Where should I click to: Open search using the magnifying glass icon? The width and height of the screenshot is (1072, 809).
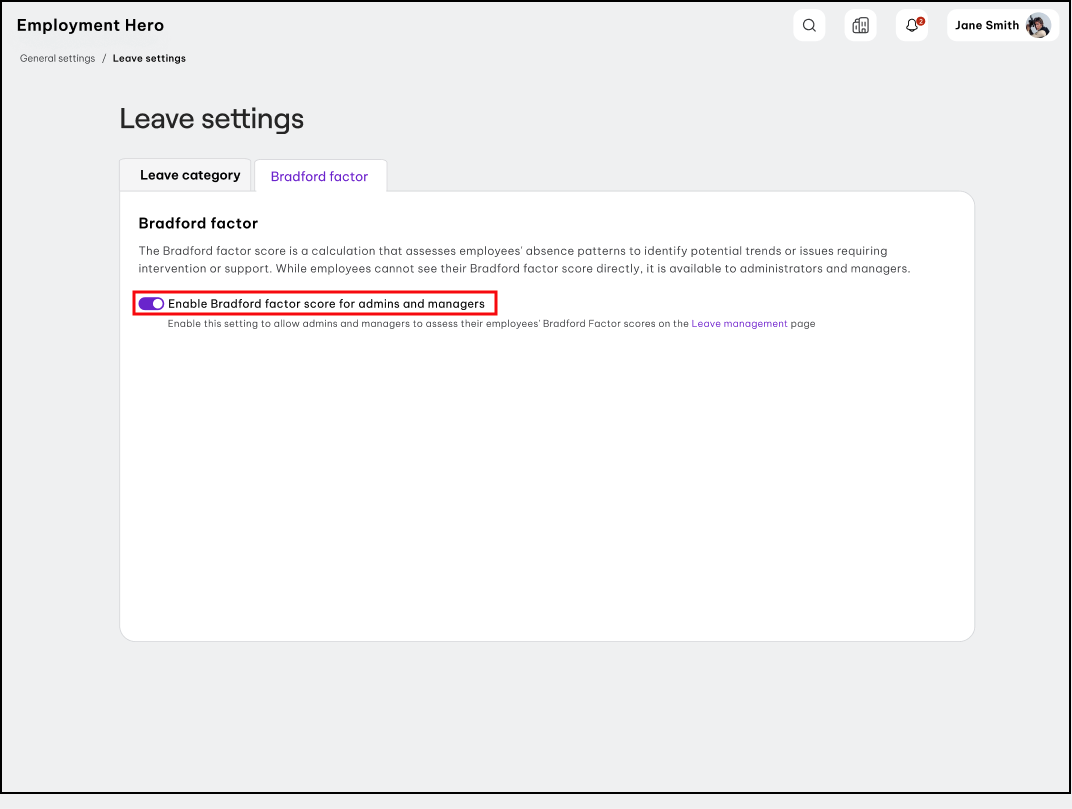coord(809,26)
